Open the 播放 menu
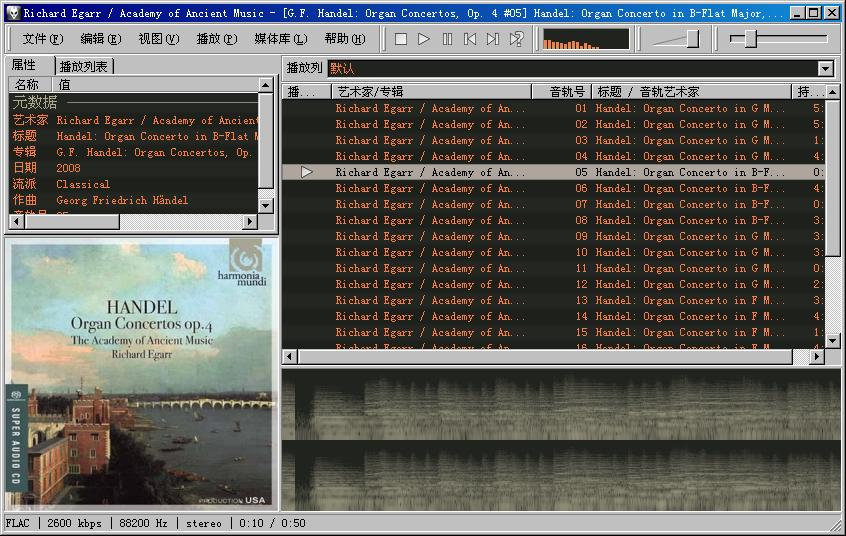The height and width of the screenshot is (536, 846). (217, 39)
